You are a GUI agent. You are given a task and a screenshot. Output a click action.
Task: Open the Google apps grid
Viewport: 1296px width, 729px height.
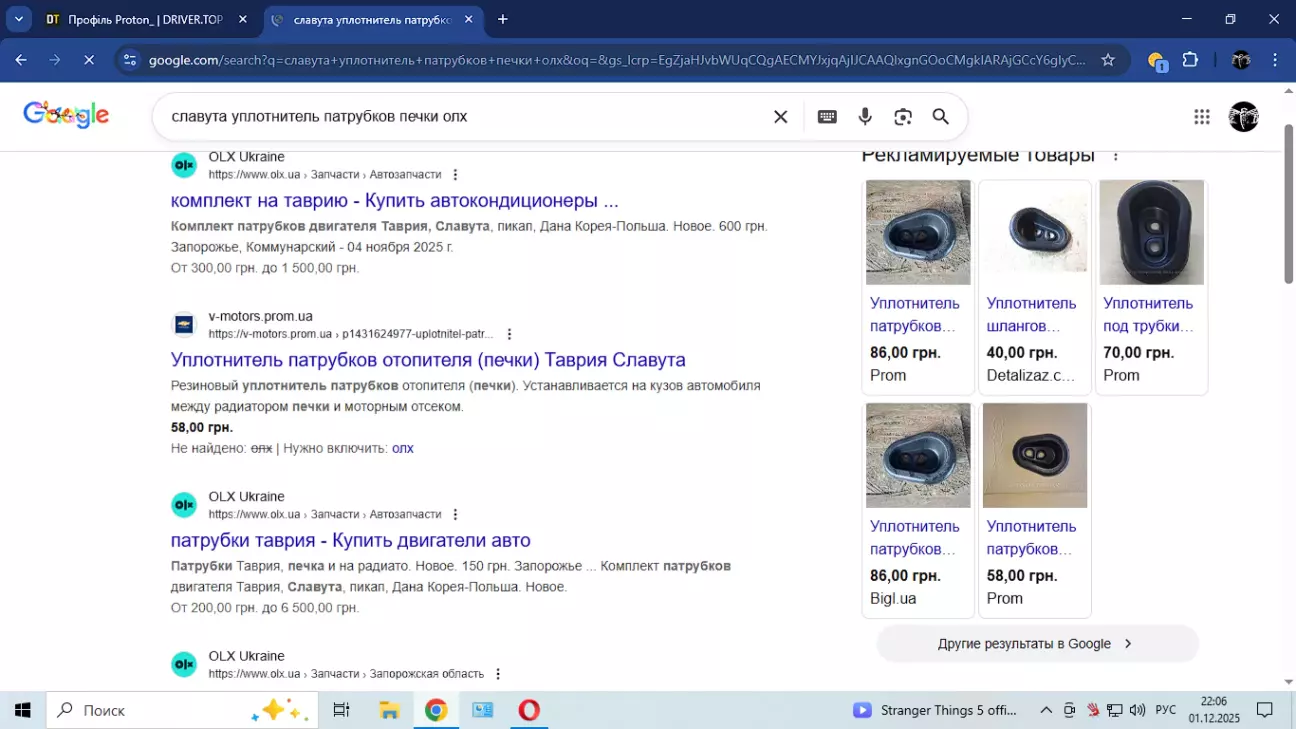pyautogui.click(x=1202, y=117)
